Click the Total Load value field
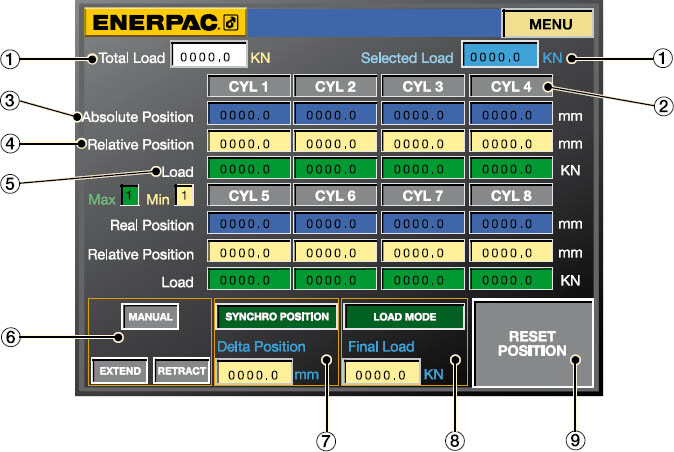Image resolution: width=674 pixels, height=452 pixels. point(208,58)
